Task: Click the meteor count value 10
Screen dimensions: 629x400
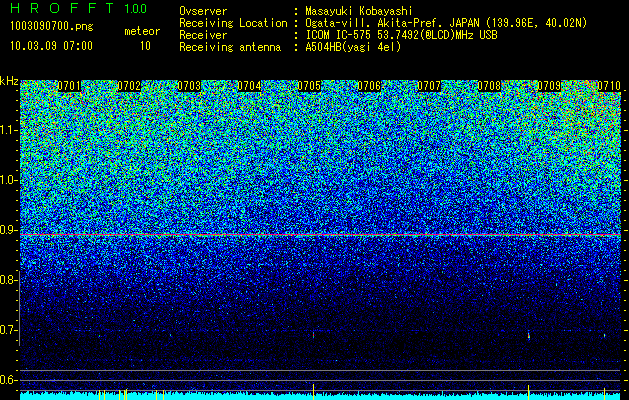Action: pyautogui.click(x=145, y=46)
